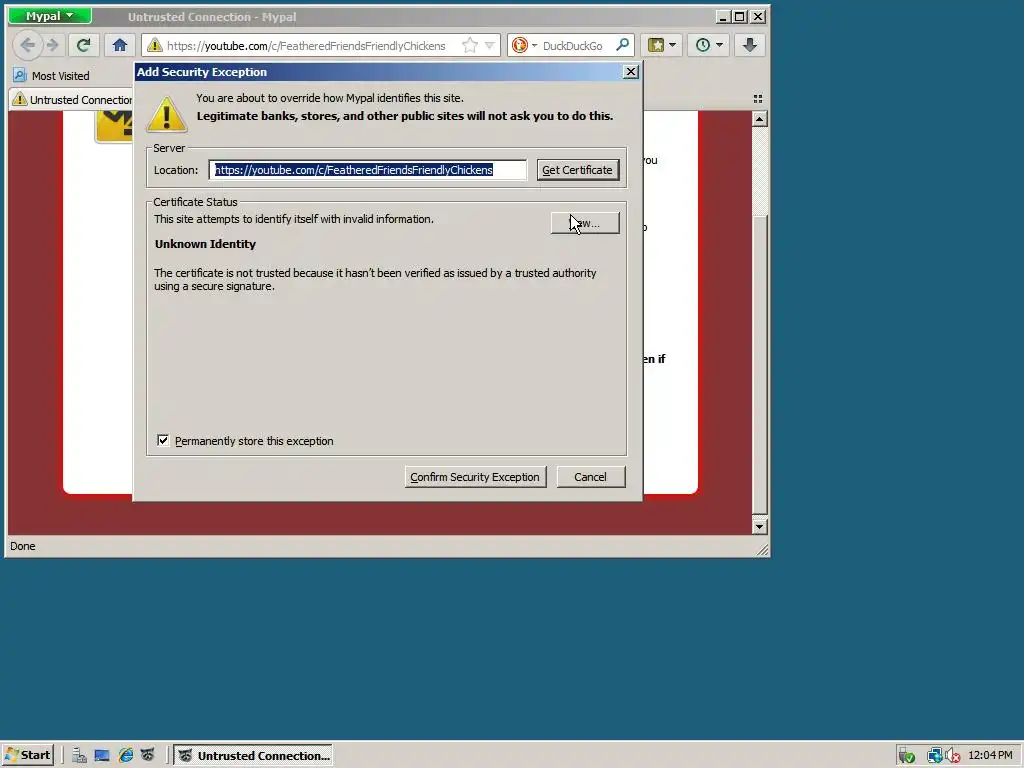The height and width of the screenshot is (768, 1024).
Task: Click the Unknown Identity heading
Action: point(205,244)
